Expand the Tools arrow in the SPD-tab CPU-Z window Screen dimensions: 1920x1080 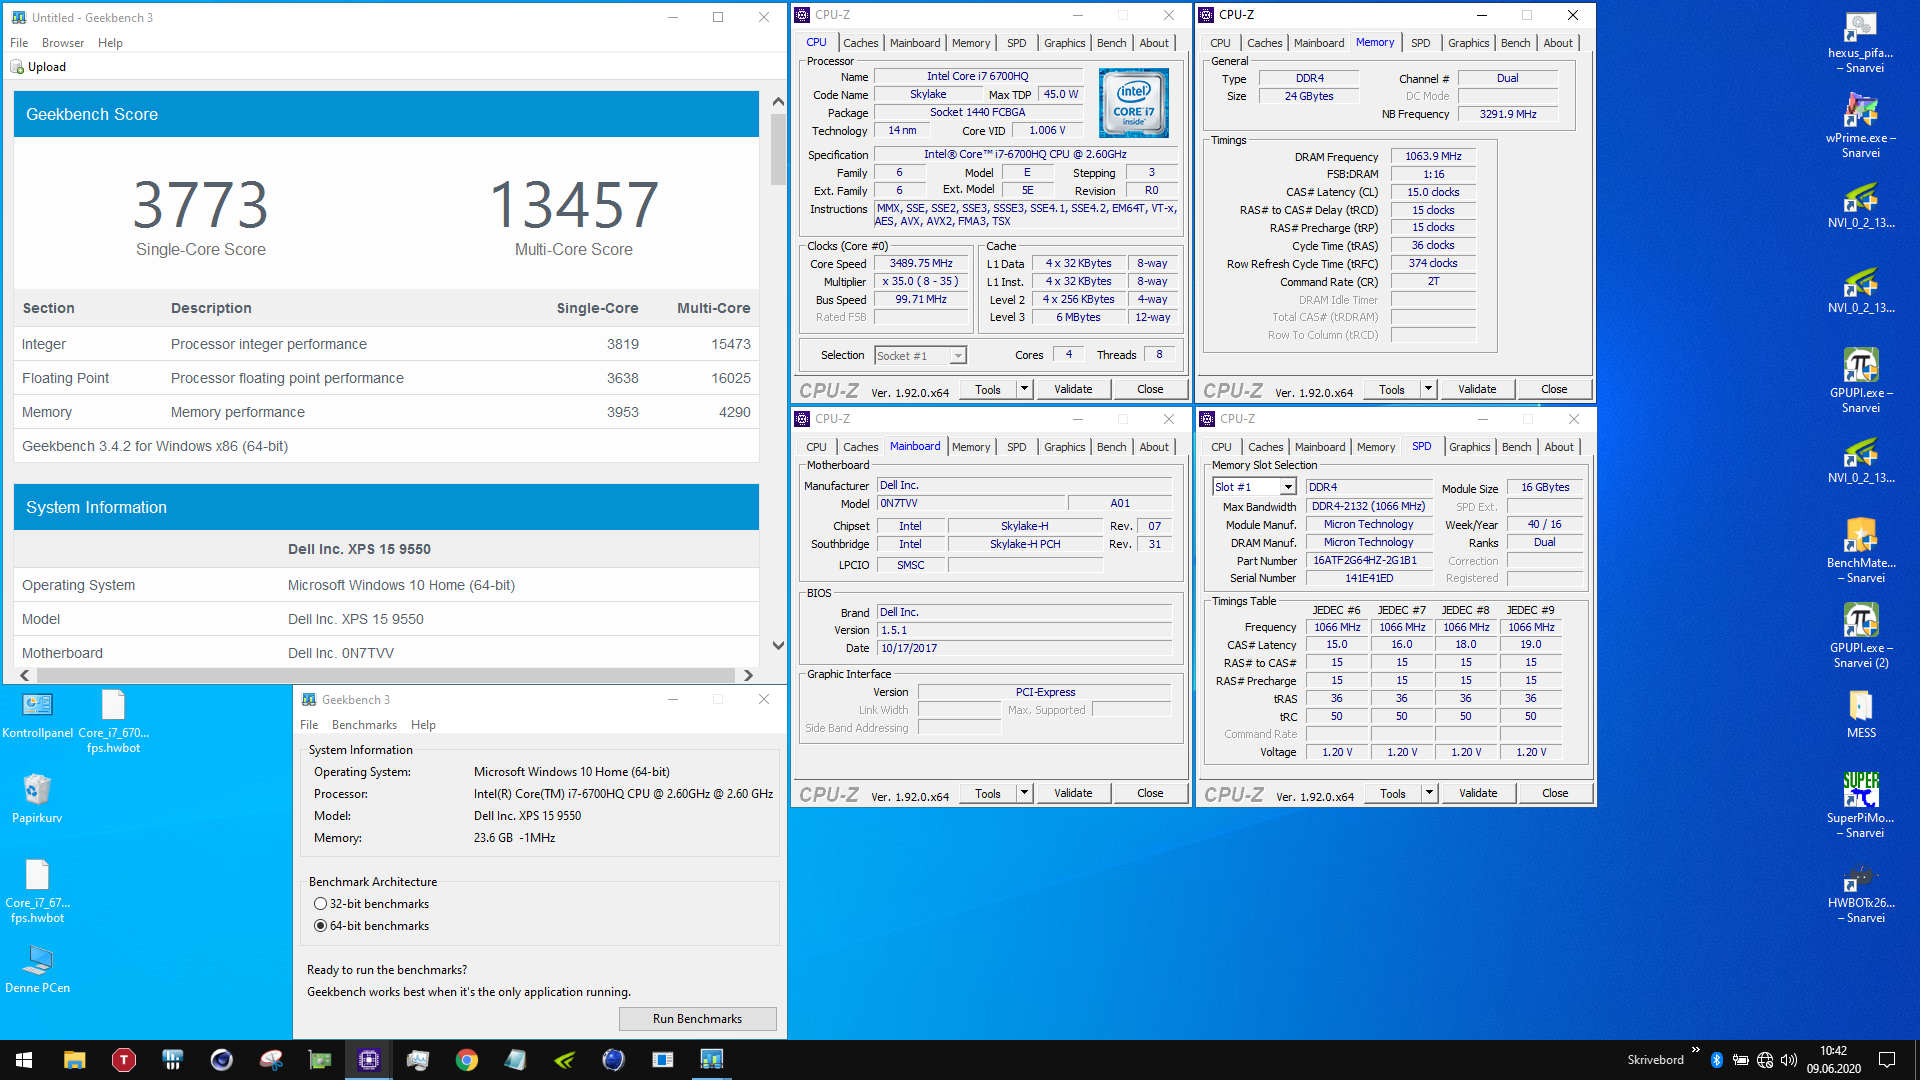[1430, 793]
